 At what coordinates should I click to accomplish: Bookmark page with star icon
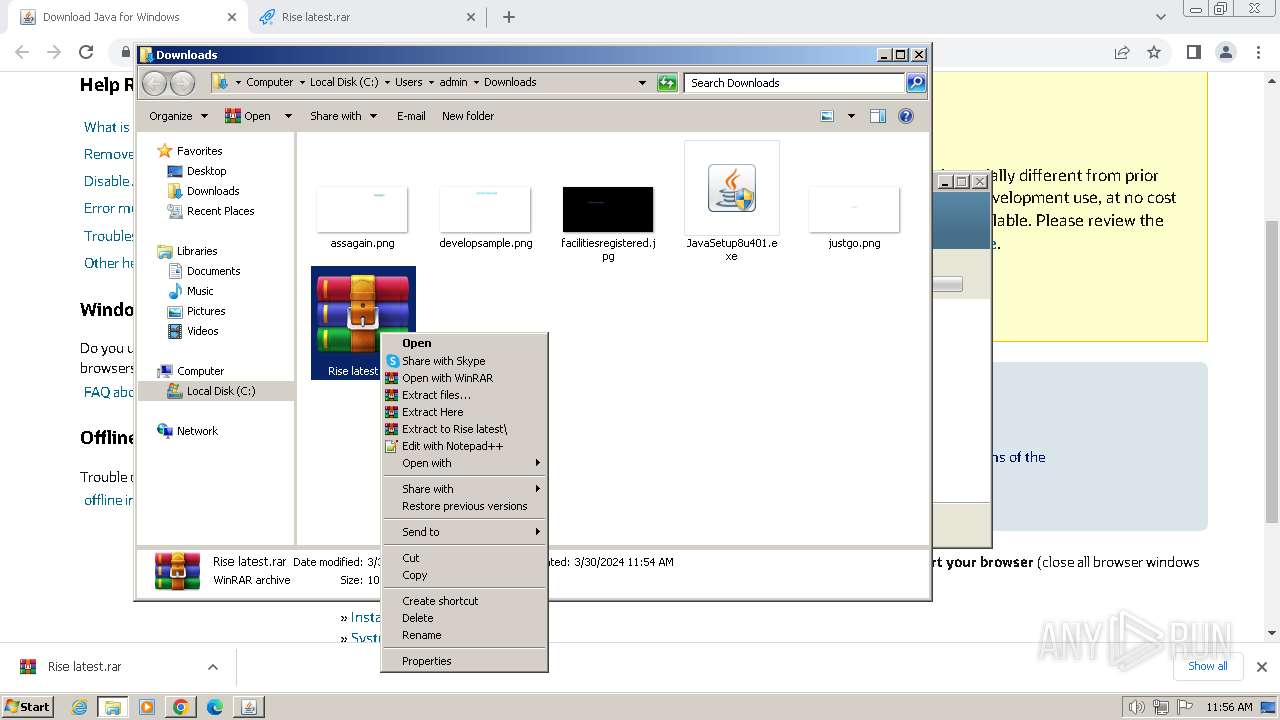[1154, 52]
